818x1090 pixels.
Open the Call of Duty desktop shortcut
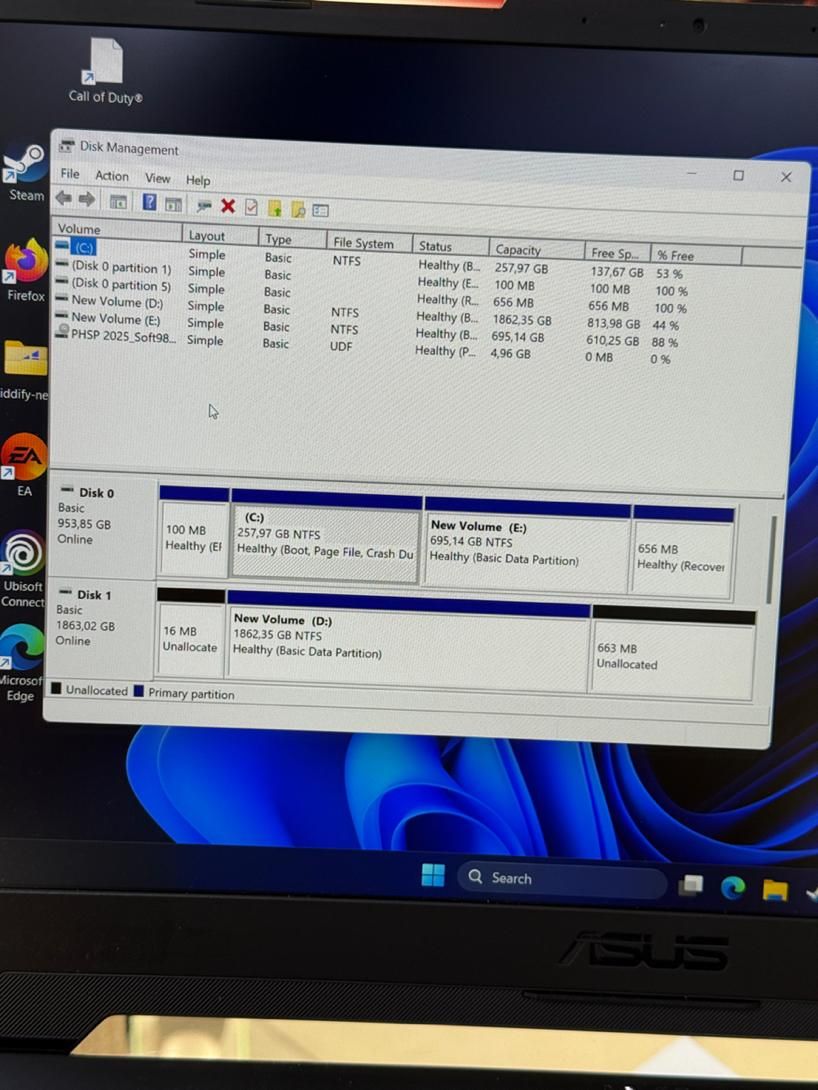pos(105,71)
